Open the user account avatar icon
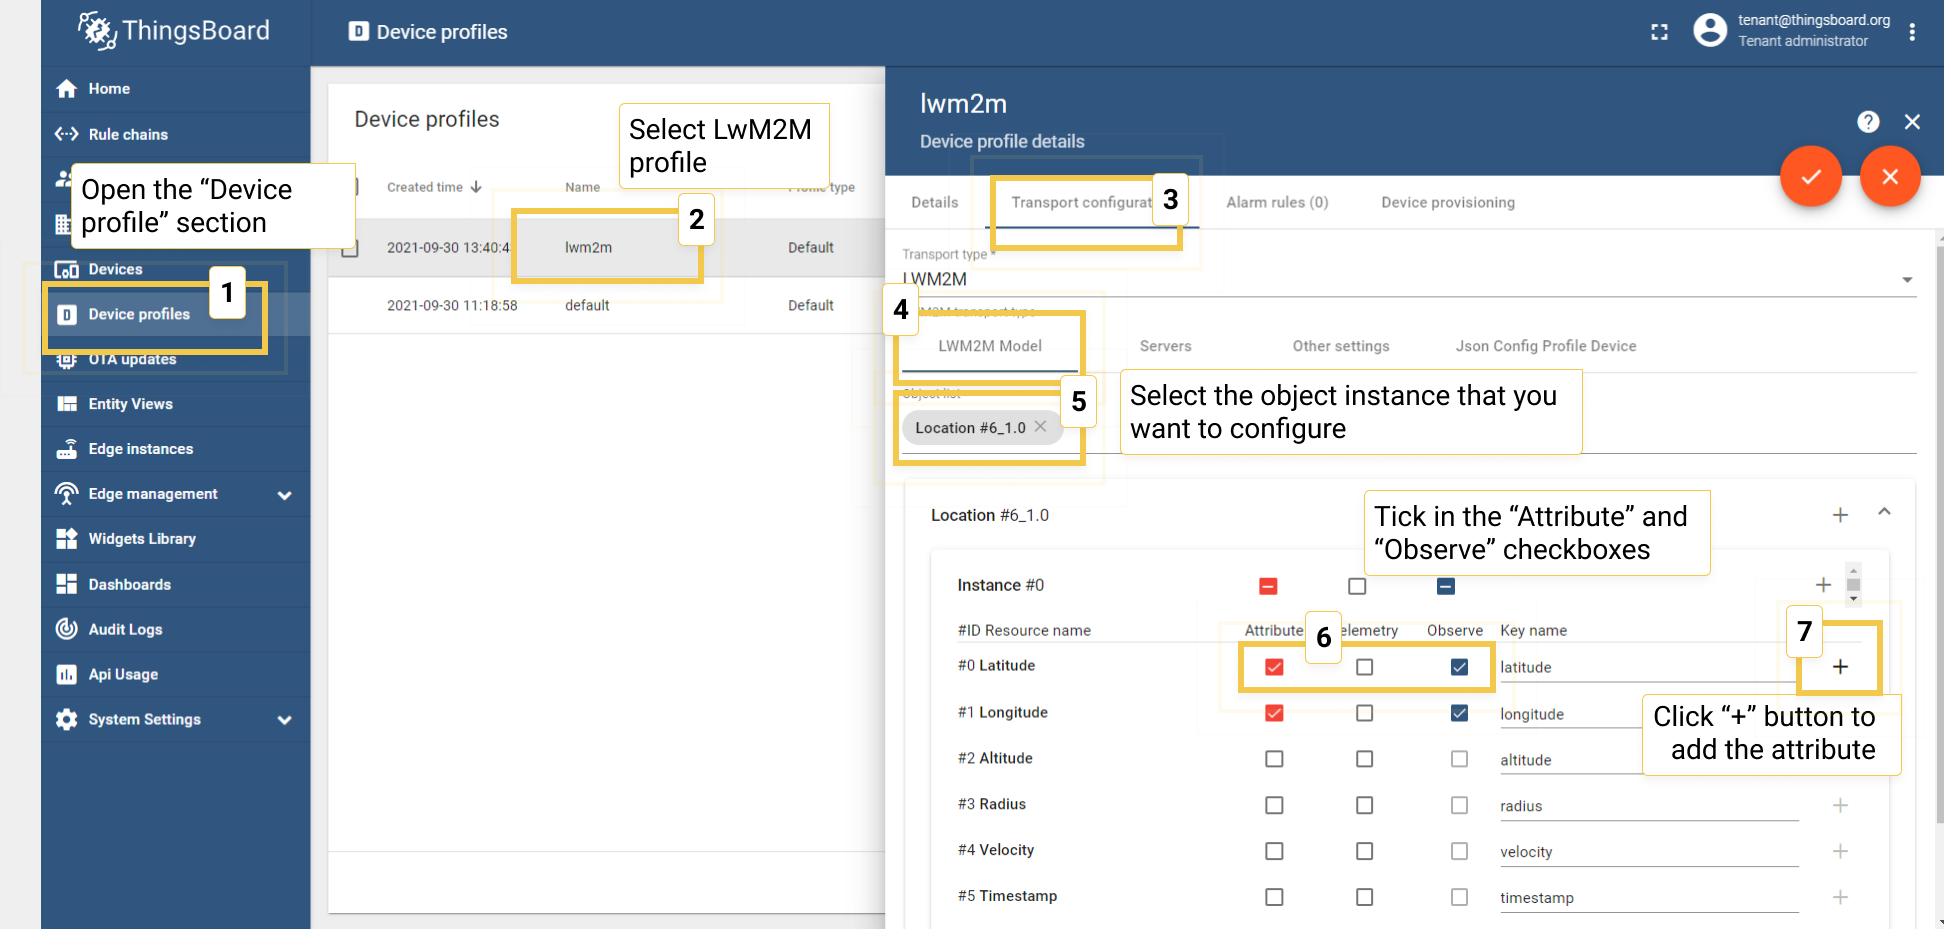Screen dimensions: 1944x929 click(x=1709, y=31)
